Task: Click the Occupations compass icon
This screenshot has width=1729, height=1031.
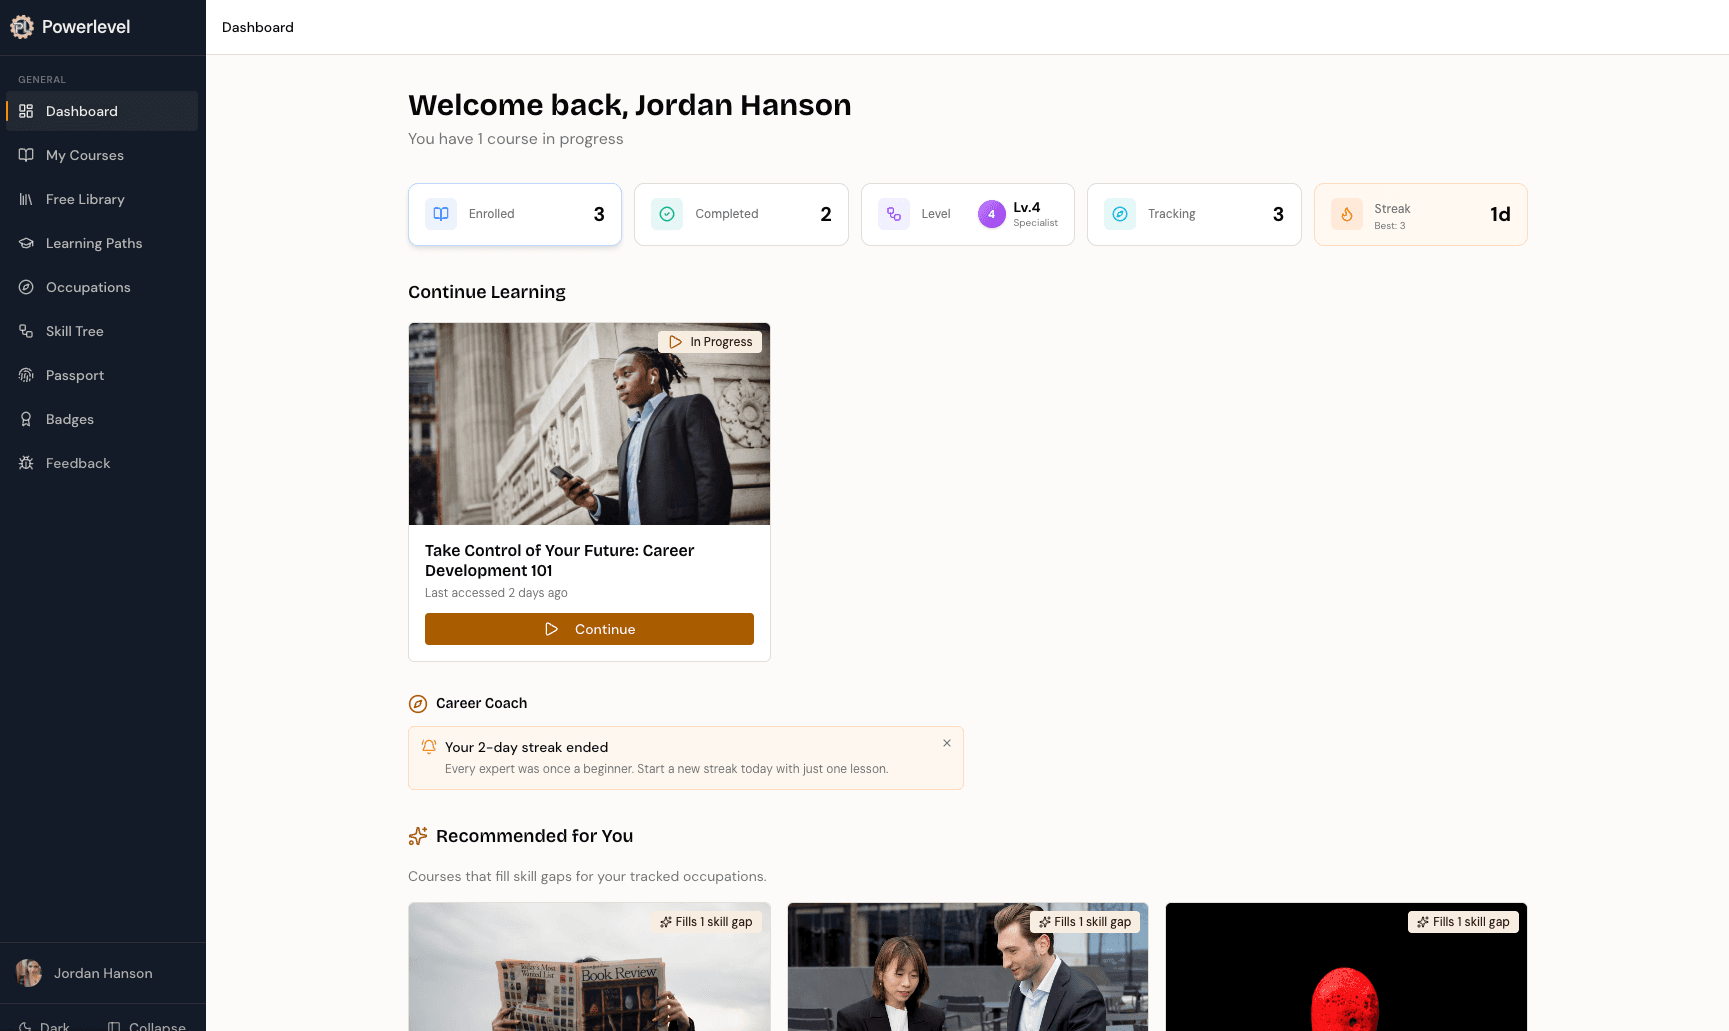Action: click(26, 287)
